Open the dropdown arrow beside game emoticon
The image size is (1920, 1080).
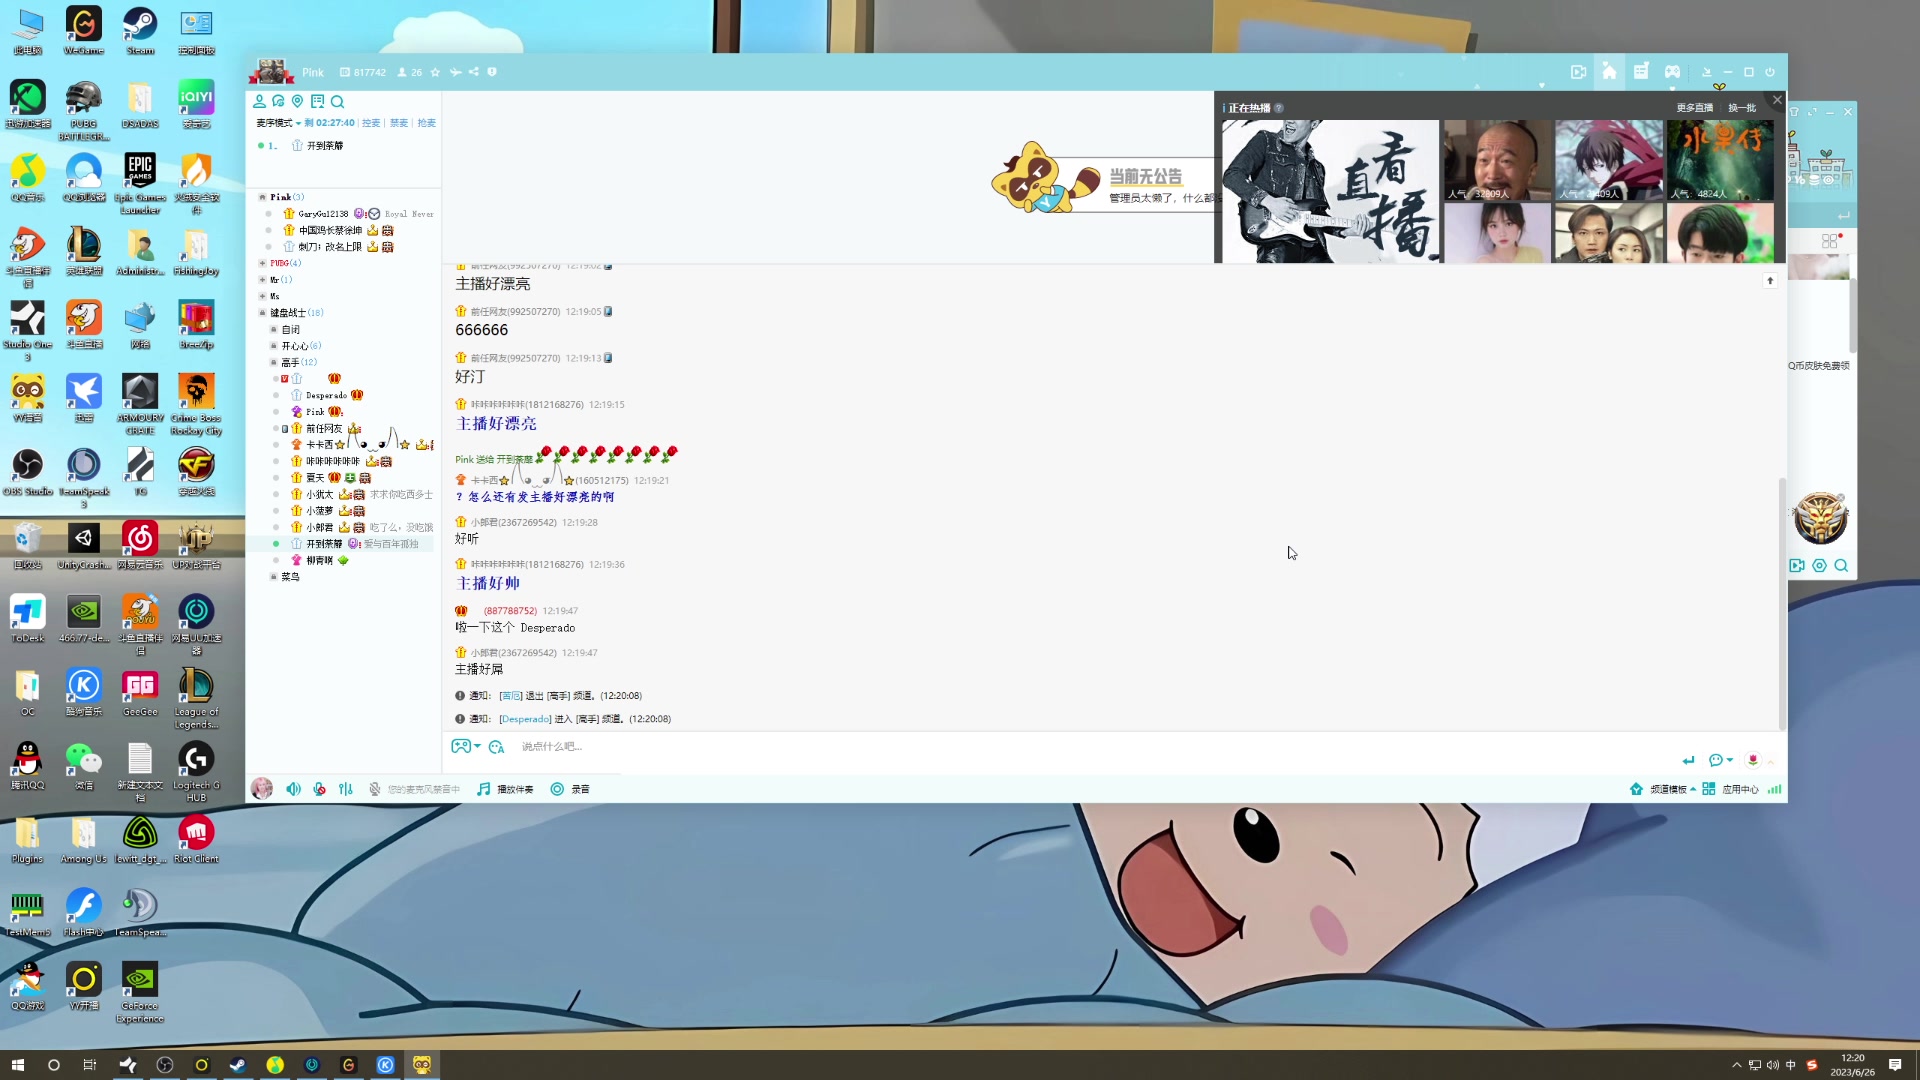pyautogui.click(x=478, y=746)
